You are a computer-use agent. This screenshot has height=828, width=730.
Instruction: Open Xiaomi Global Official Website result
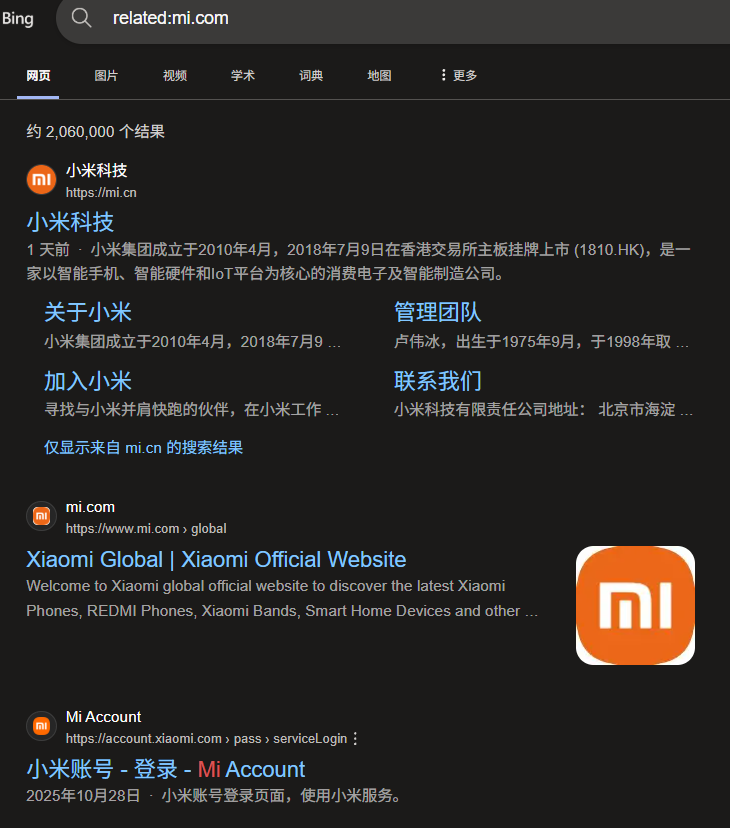click(x=216, y=560)
